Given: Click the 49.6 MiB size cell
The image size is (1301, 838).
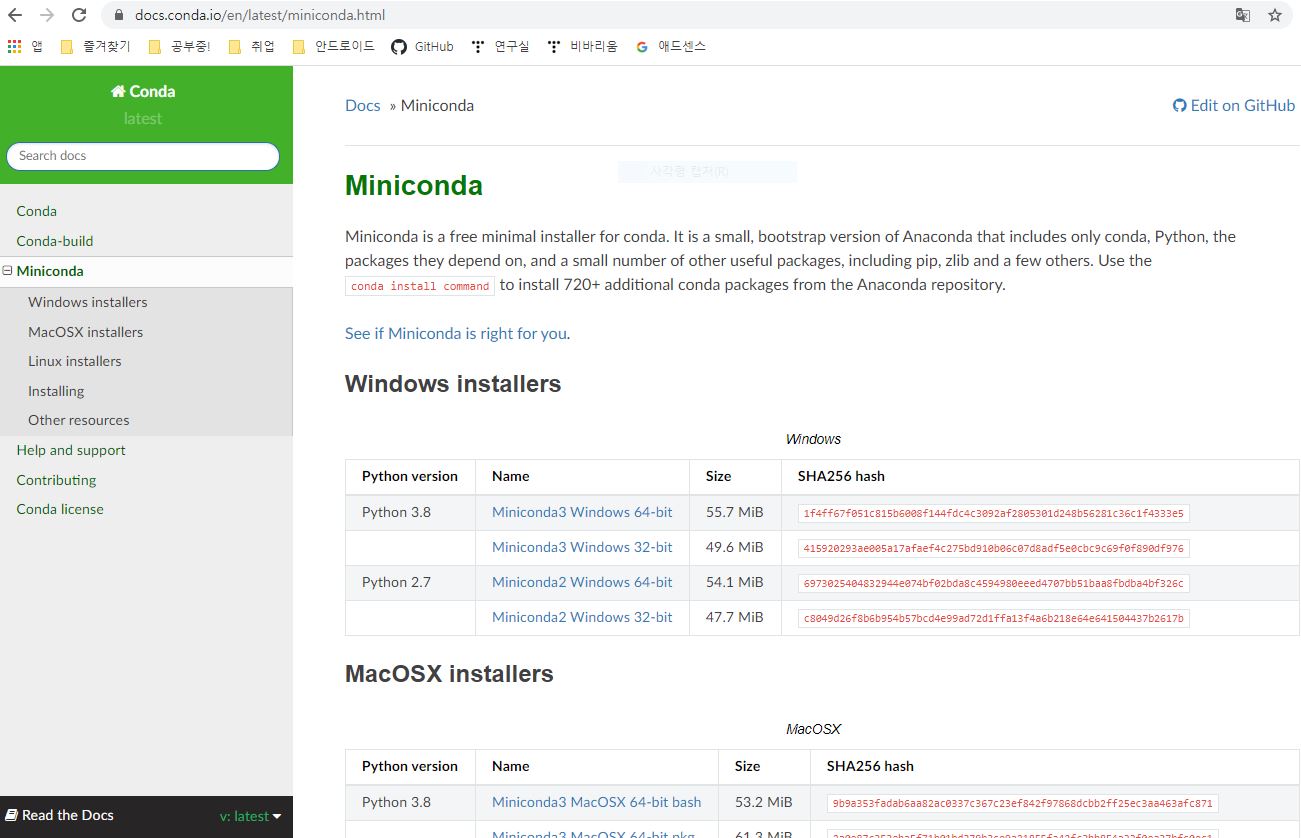Looking at the screenshot, I should point(735,547).
